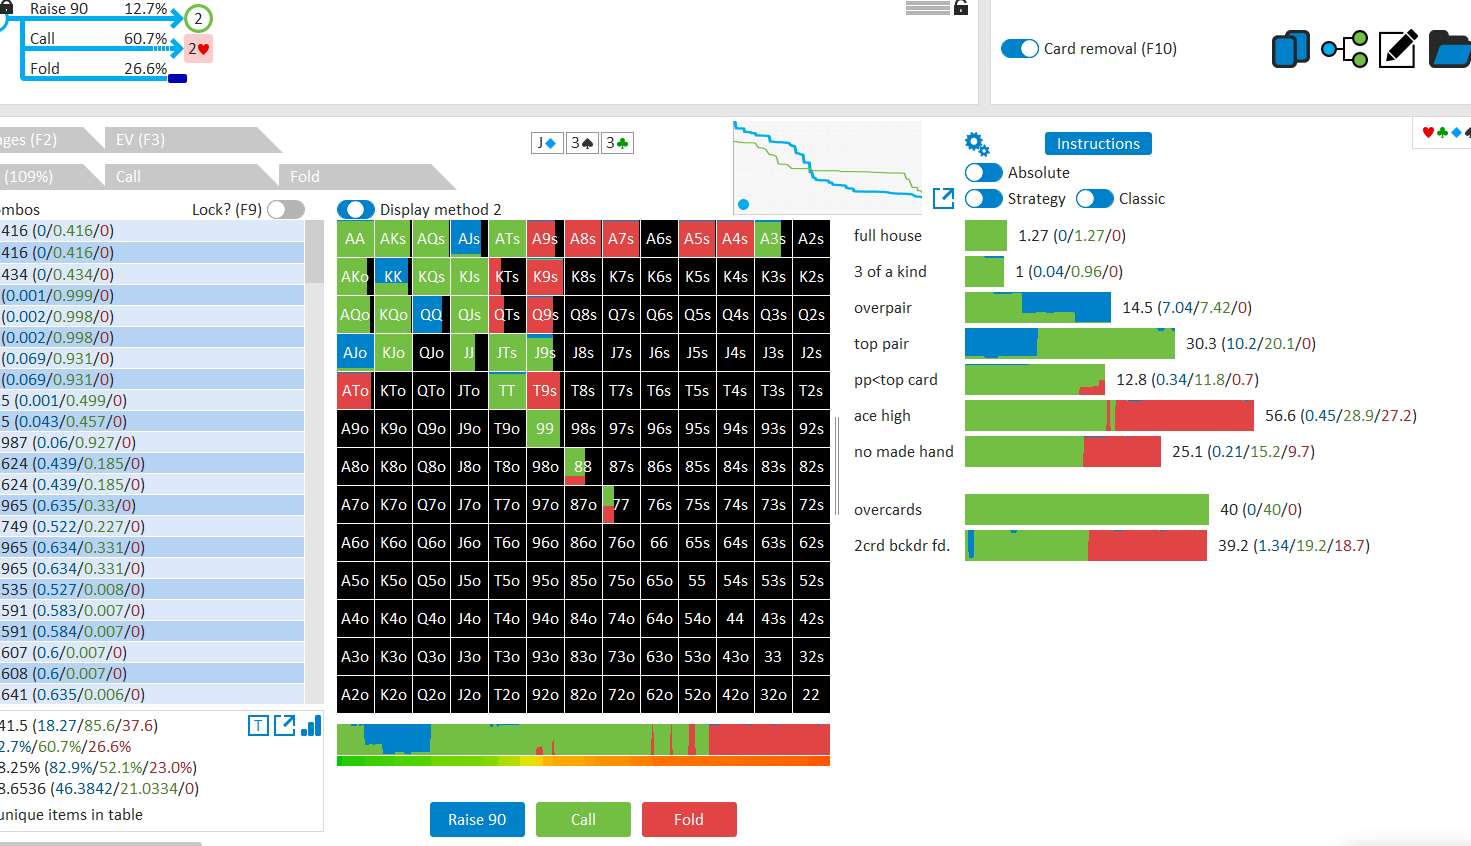
Task: Select the AA cell in range grid
Action: click(355, 239)
